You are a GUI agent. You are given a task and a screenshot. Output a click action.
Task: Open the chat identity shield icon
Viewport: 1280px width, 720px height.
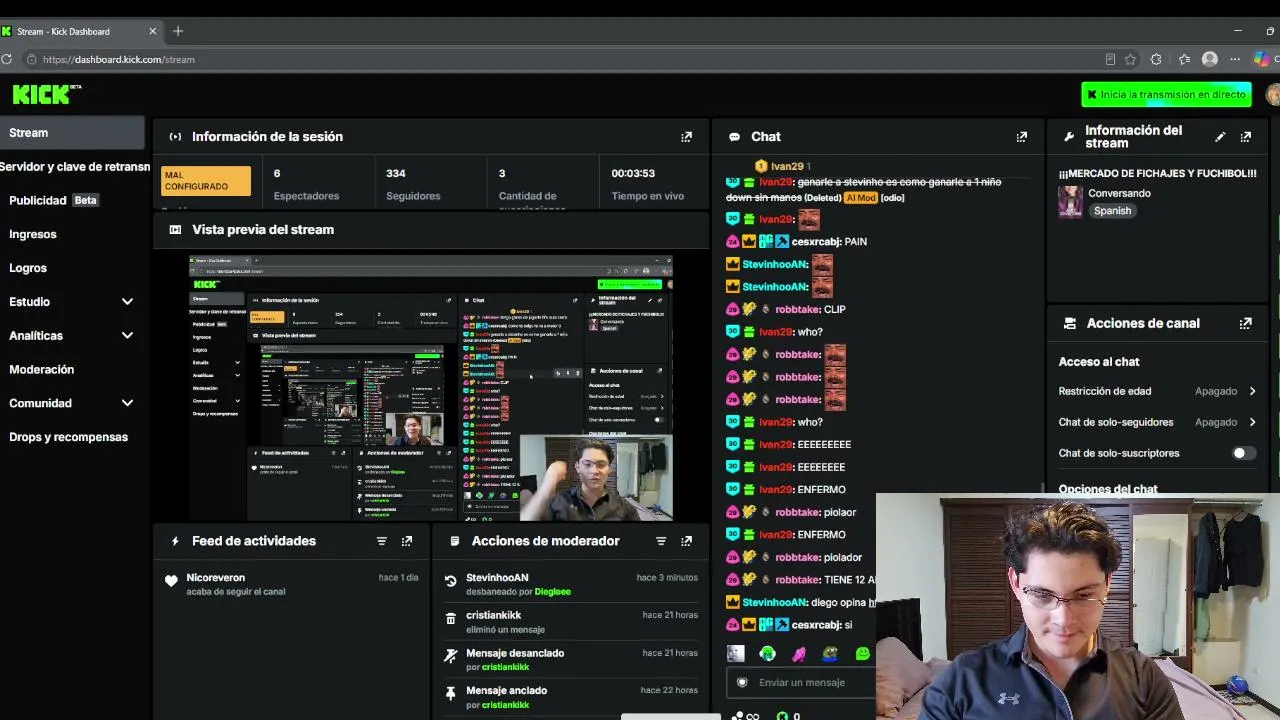[x=742, y=682]
